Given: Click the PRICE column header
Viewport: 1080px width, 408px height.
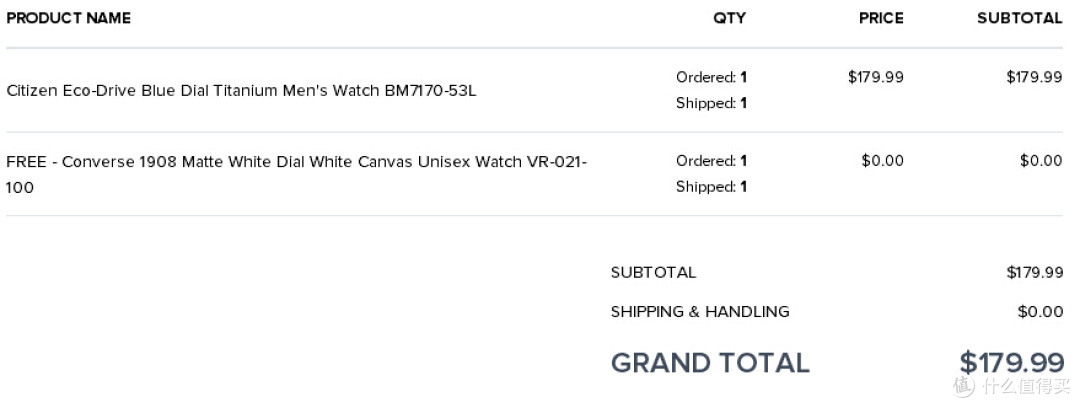Looking at the screenshot, I should (x=881, y=19).
